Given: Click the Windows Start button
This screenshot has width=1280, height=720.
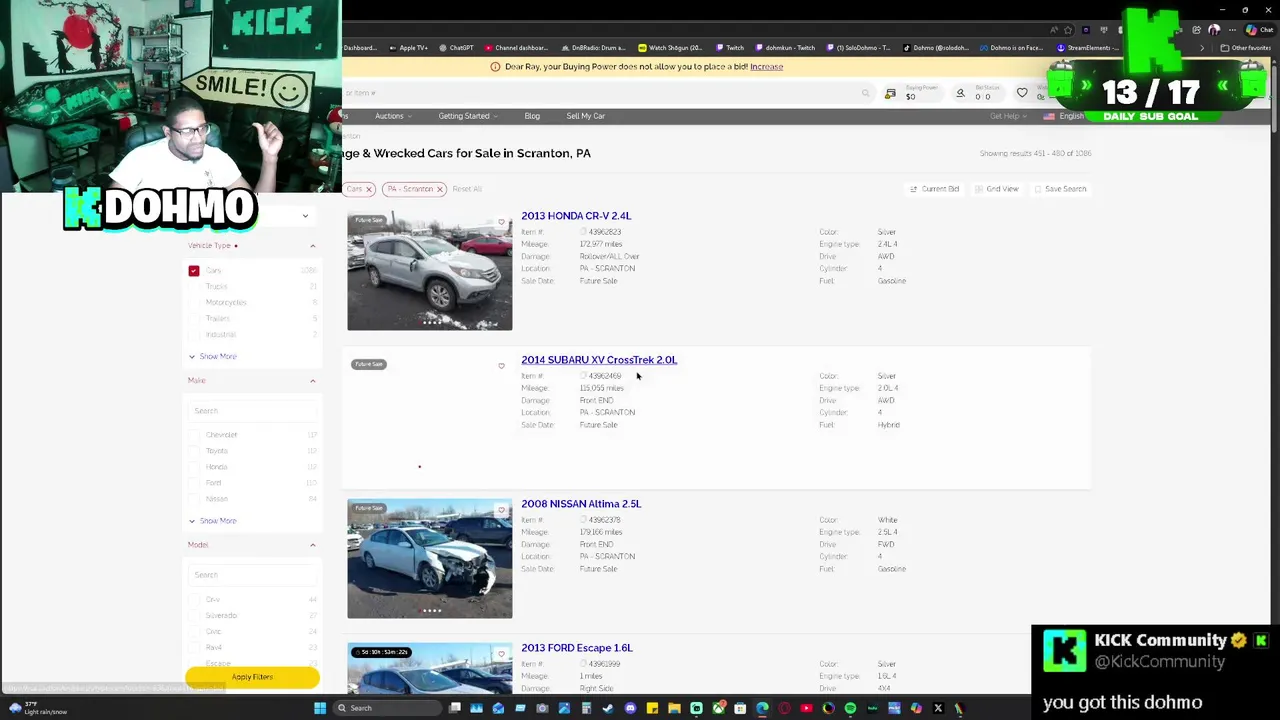Looking at the screenshot, I should [320, 708].
